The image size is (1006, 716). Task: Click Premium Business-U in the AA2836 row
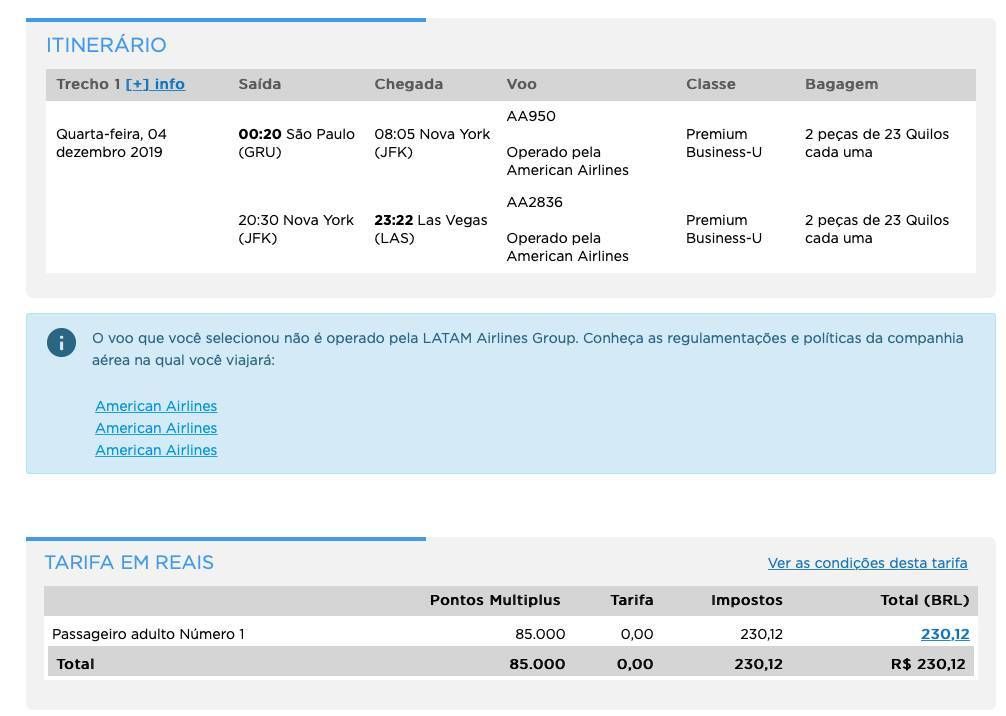coord(724,229)
